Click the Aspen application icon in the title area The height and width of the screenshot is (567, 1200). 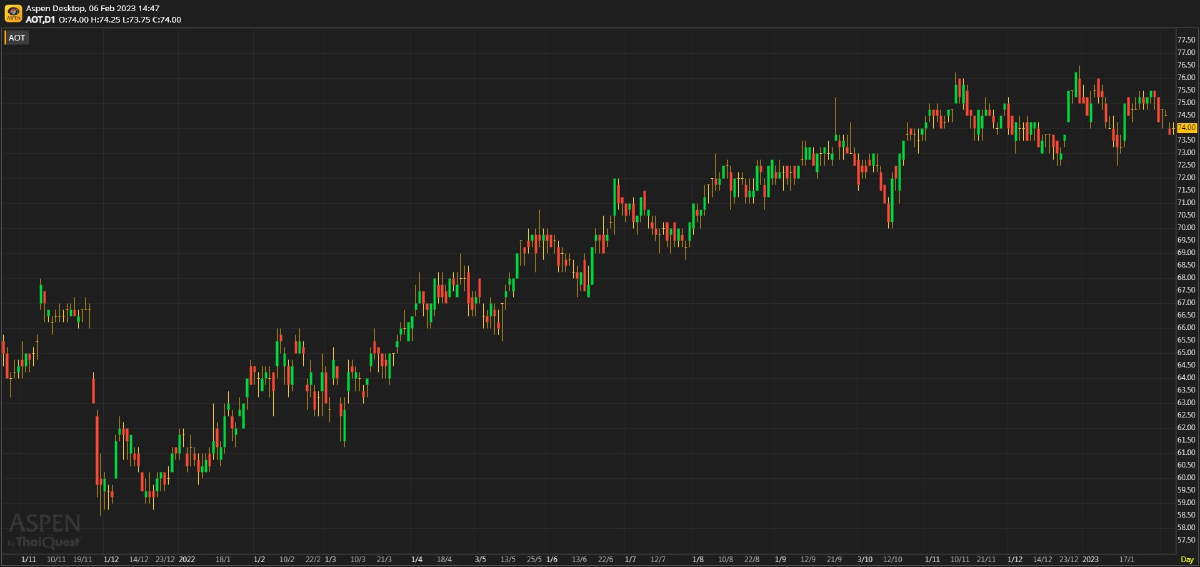13,13
